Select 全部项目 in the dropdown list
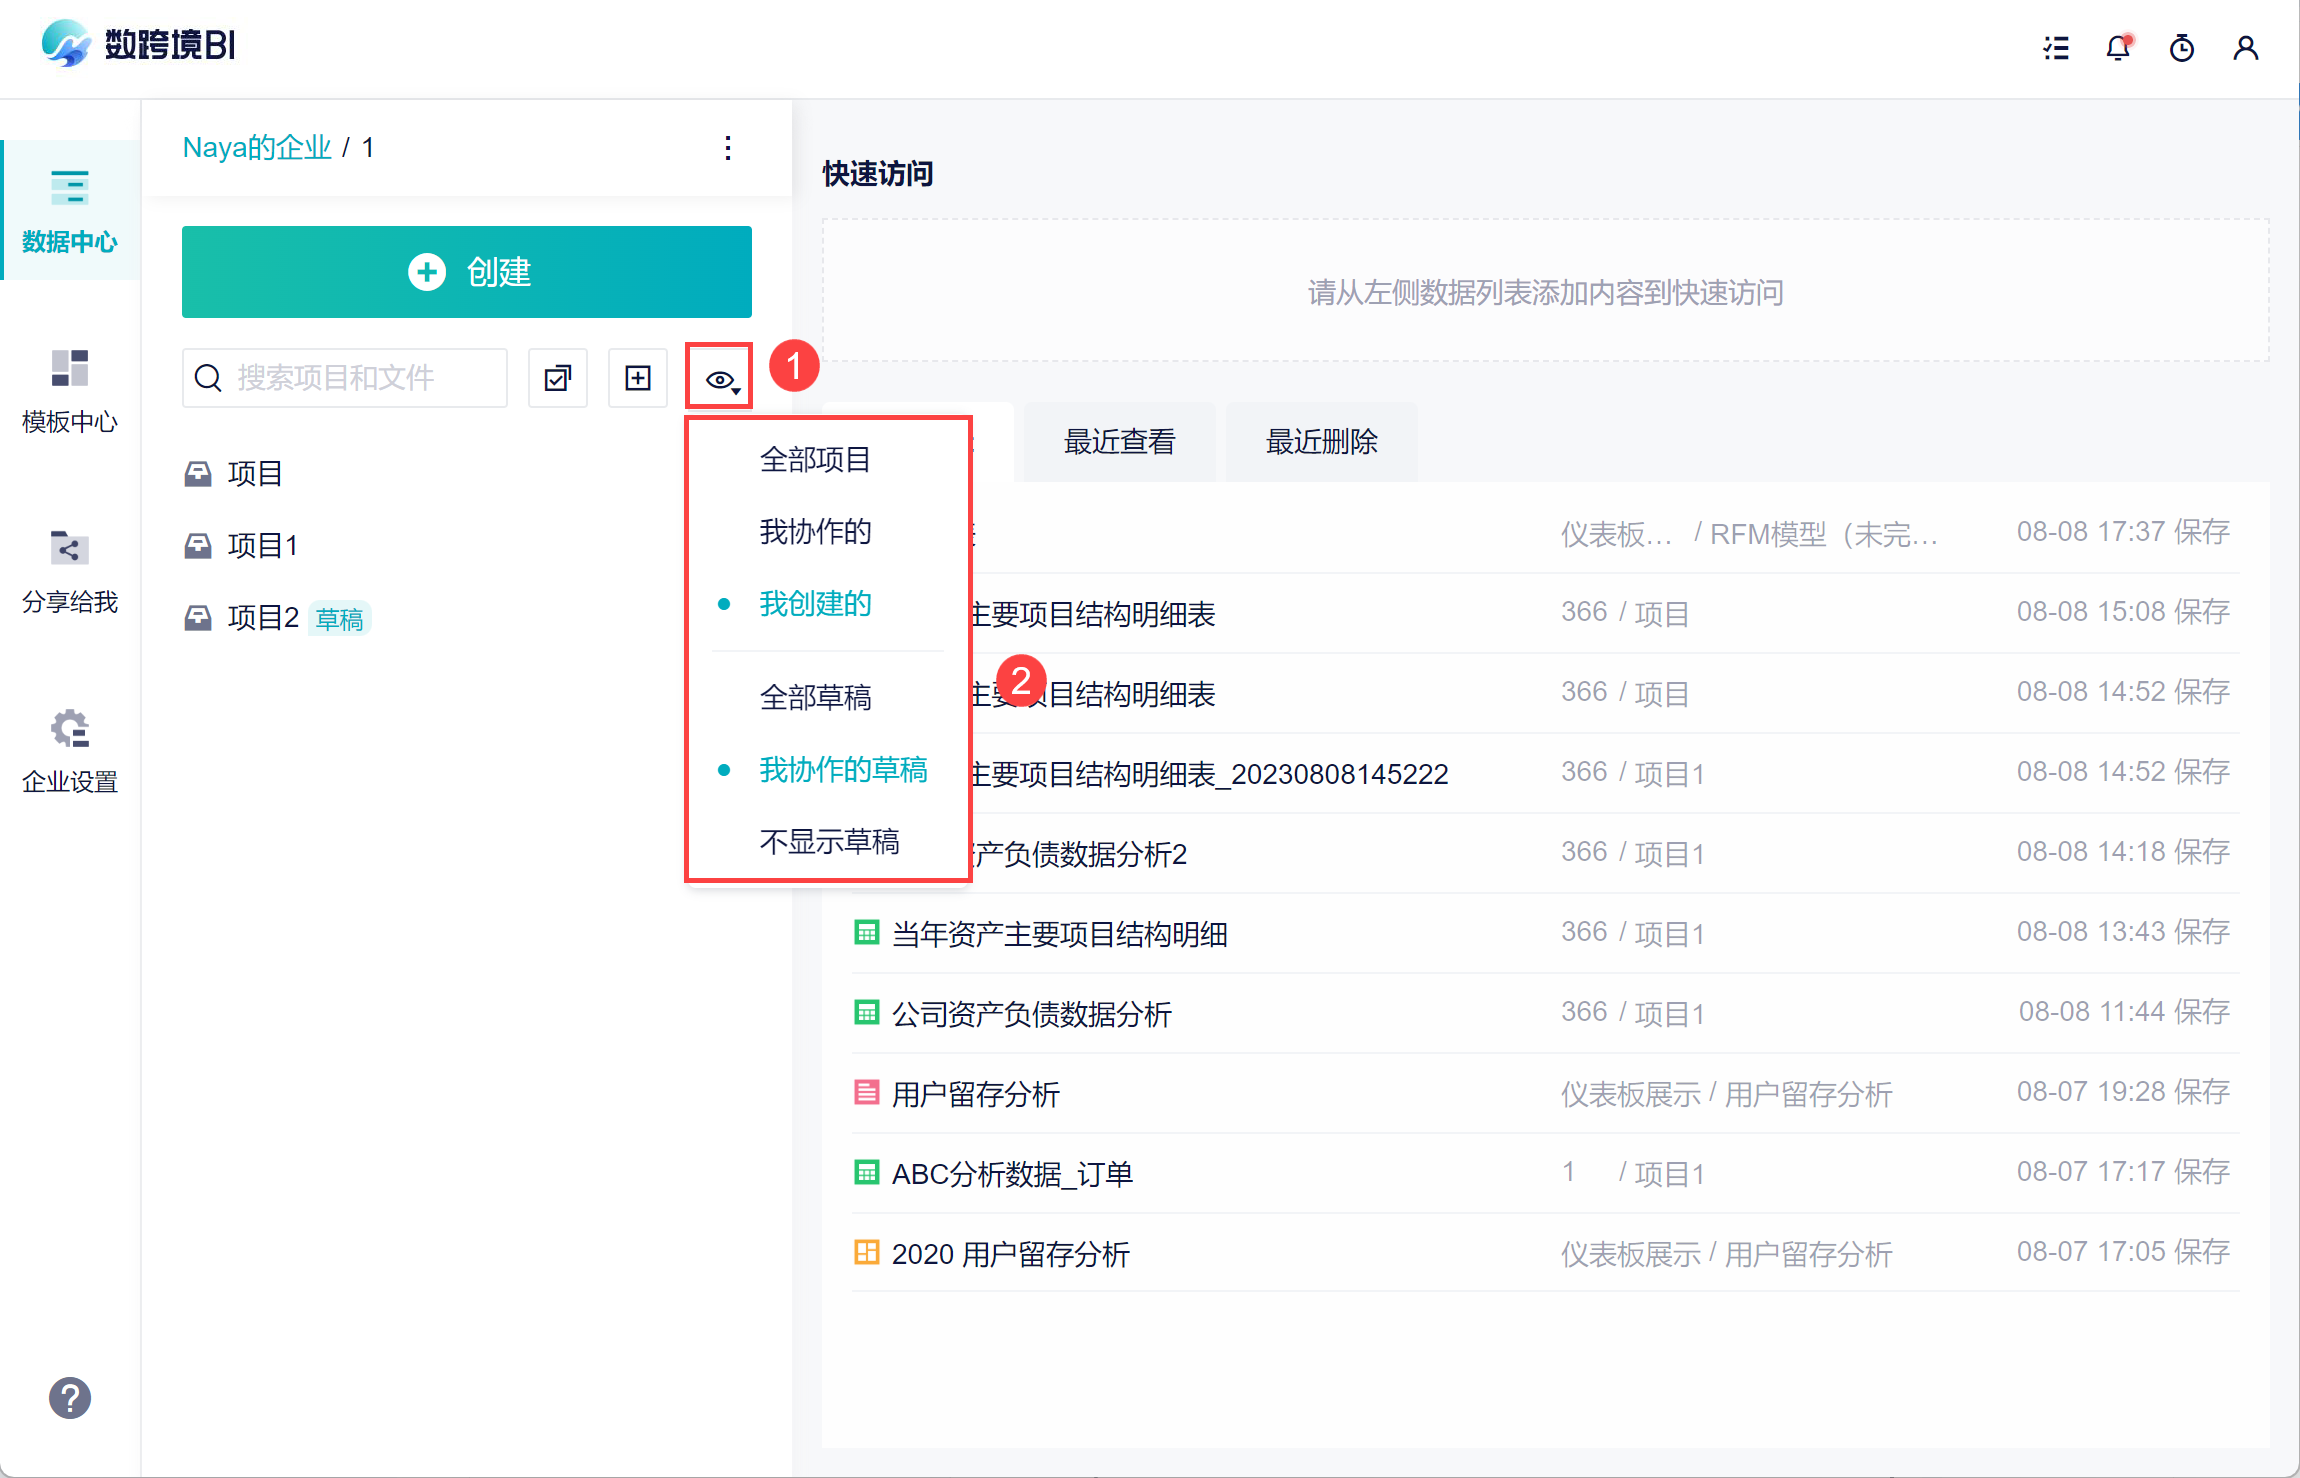Viewport: 2300px width, 1478px height. click(x=815, y=459)
